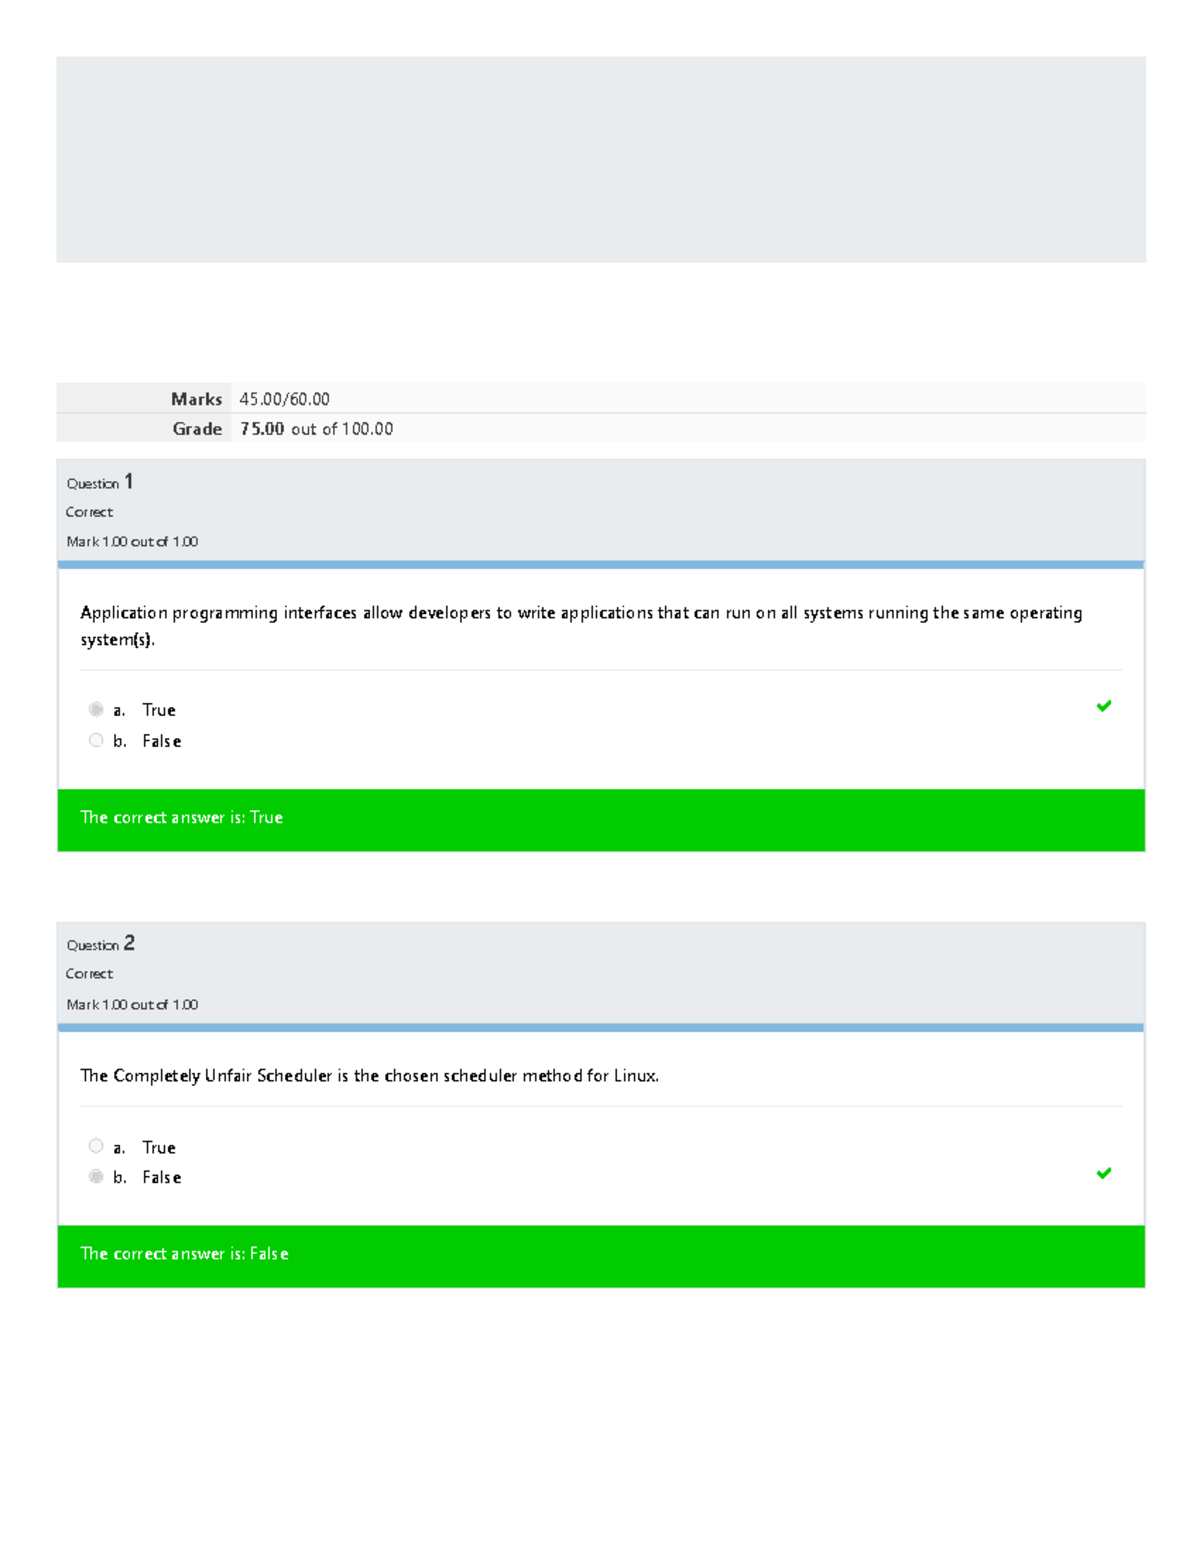Click 'The correct answer is: False' banner
1200x1553 pixels.
click(601, 1256)
